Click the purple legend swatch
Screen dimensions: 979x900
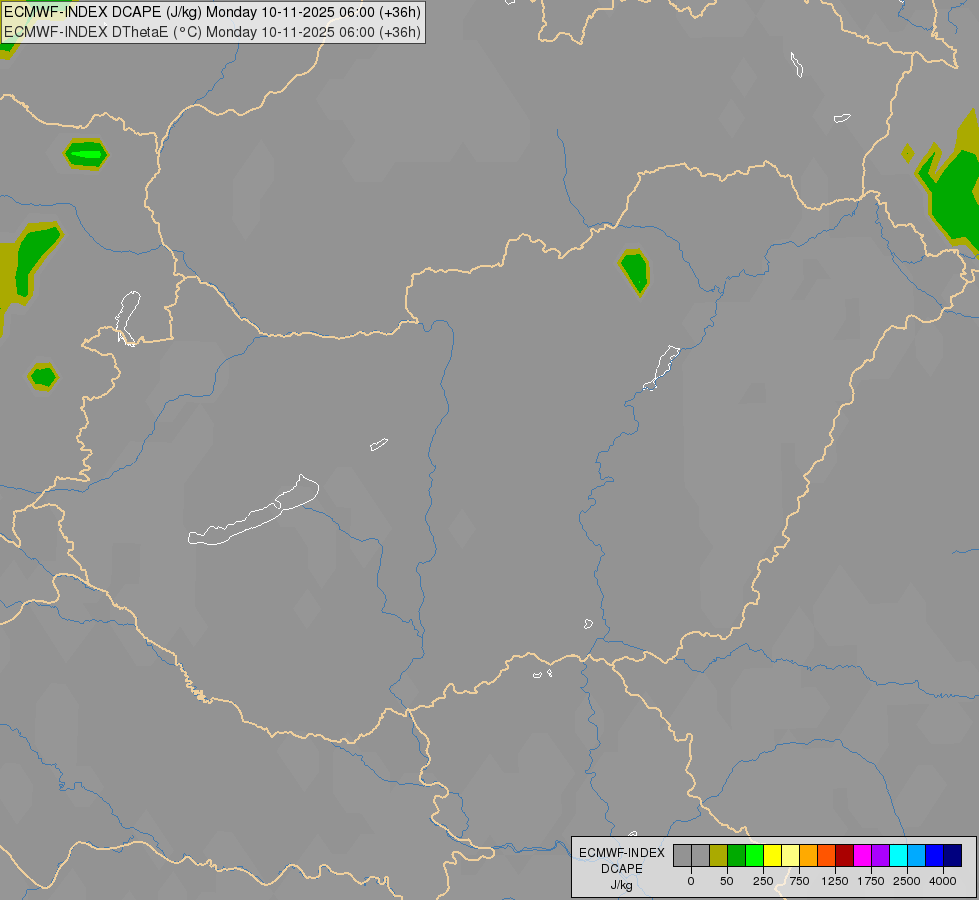click(881, 856)
